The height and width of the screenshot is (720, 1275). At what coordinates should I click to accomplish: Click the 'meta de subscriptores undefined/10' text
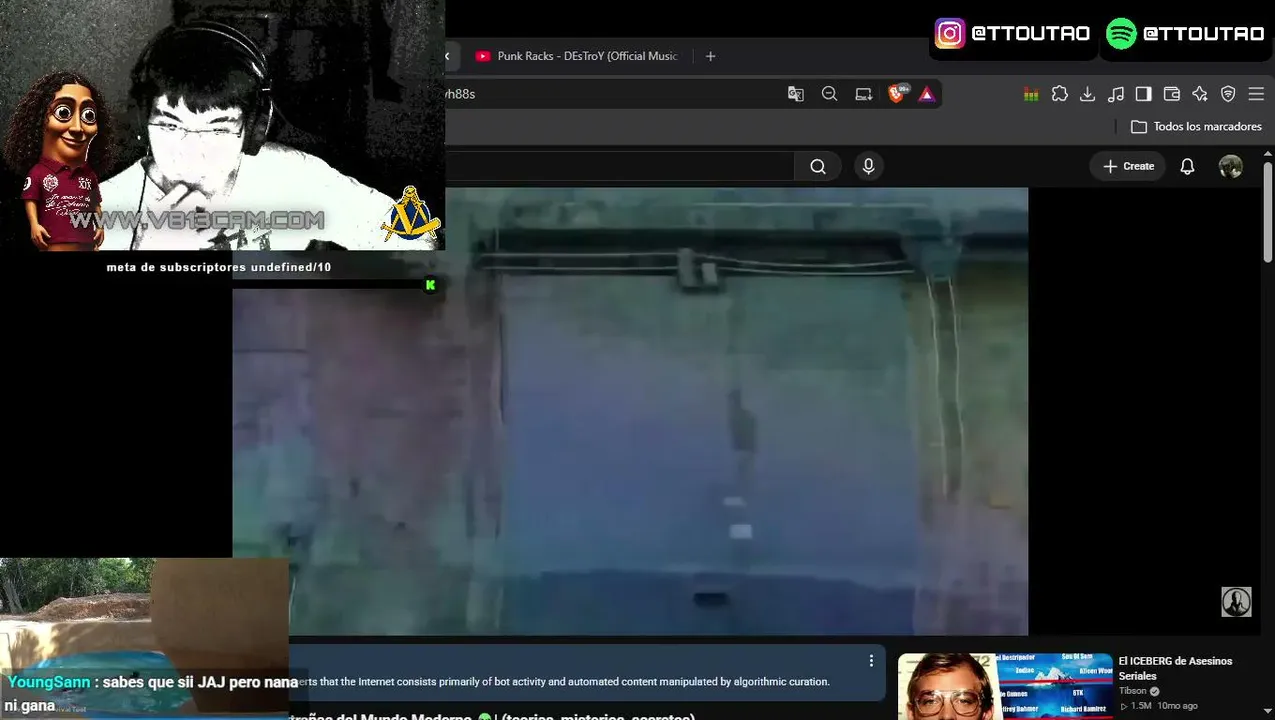click(x=219, y=267)
